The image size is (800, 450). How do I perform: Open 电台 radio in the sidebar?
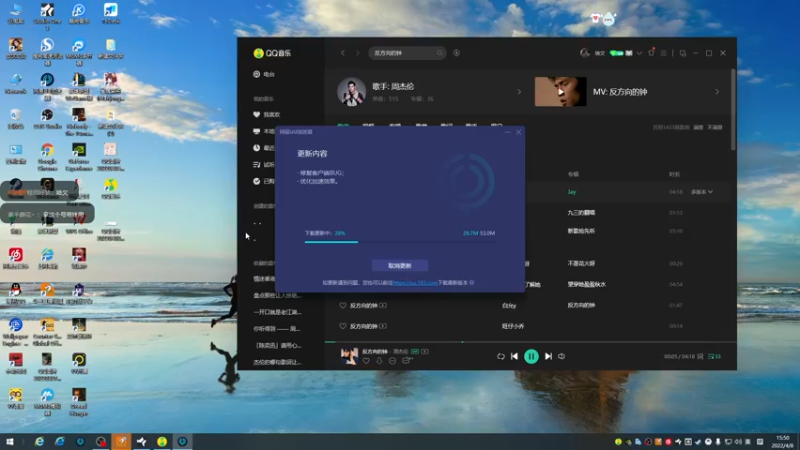coord(264,74)
